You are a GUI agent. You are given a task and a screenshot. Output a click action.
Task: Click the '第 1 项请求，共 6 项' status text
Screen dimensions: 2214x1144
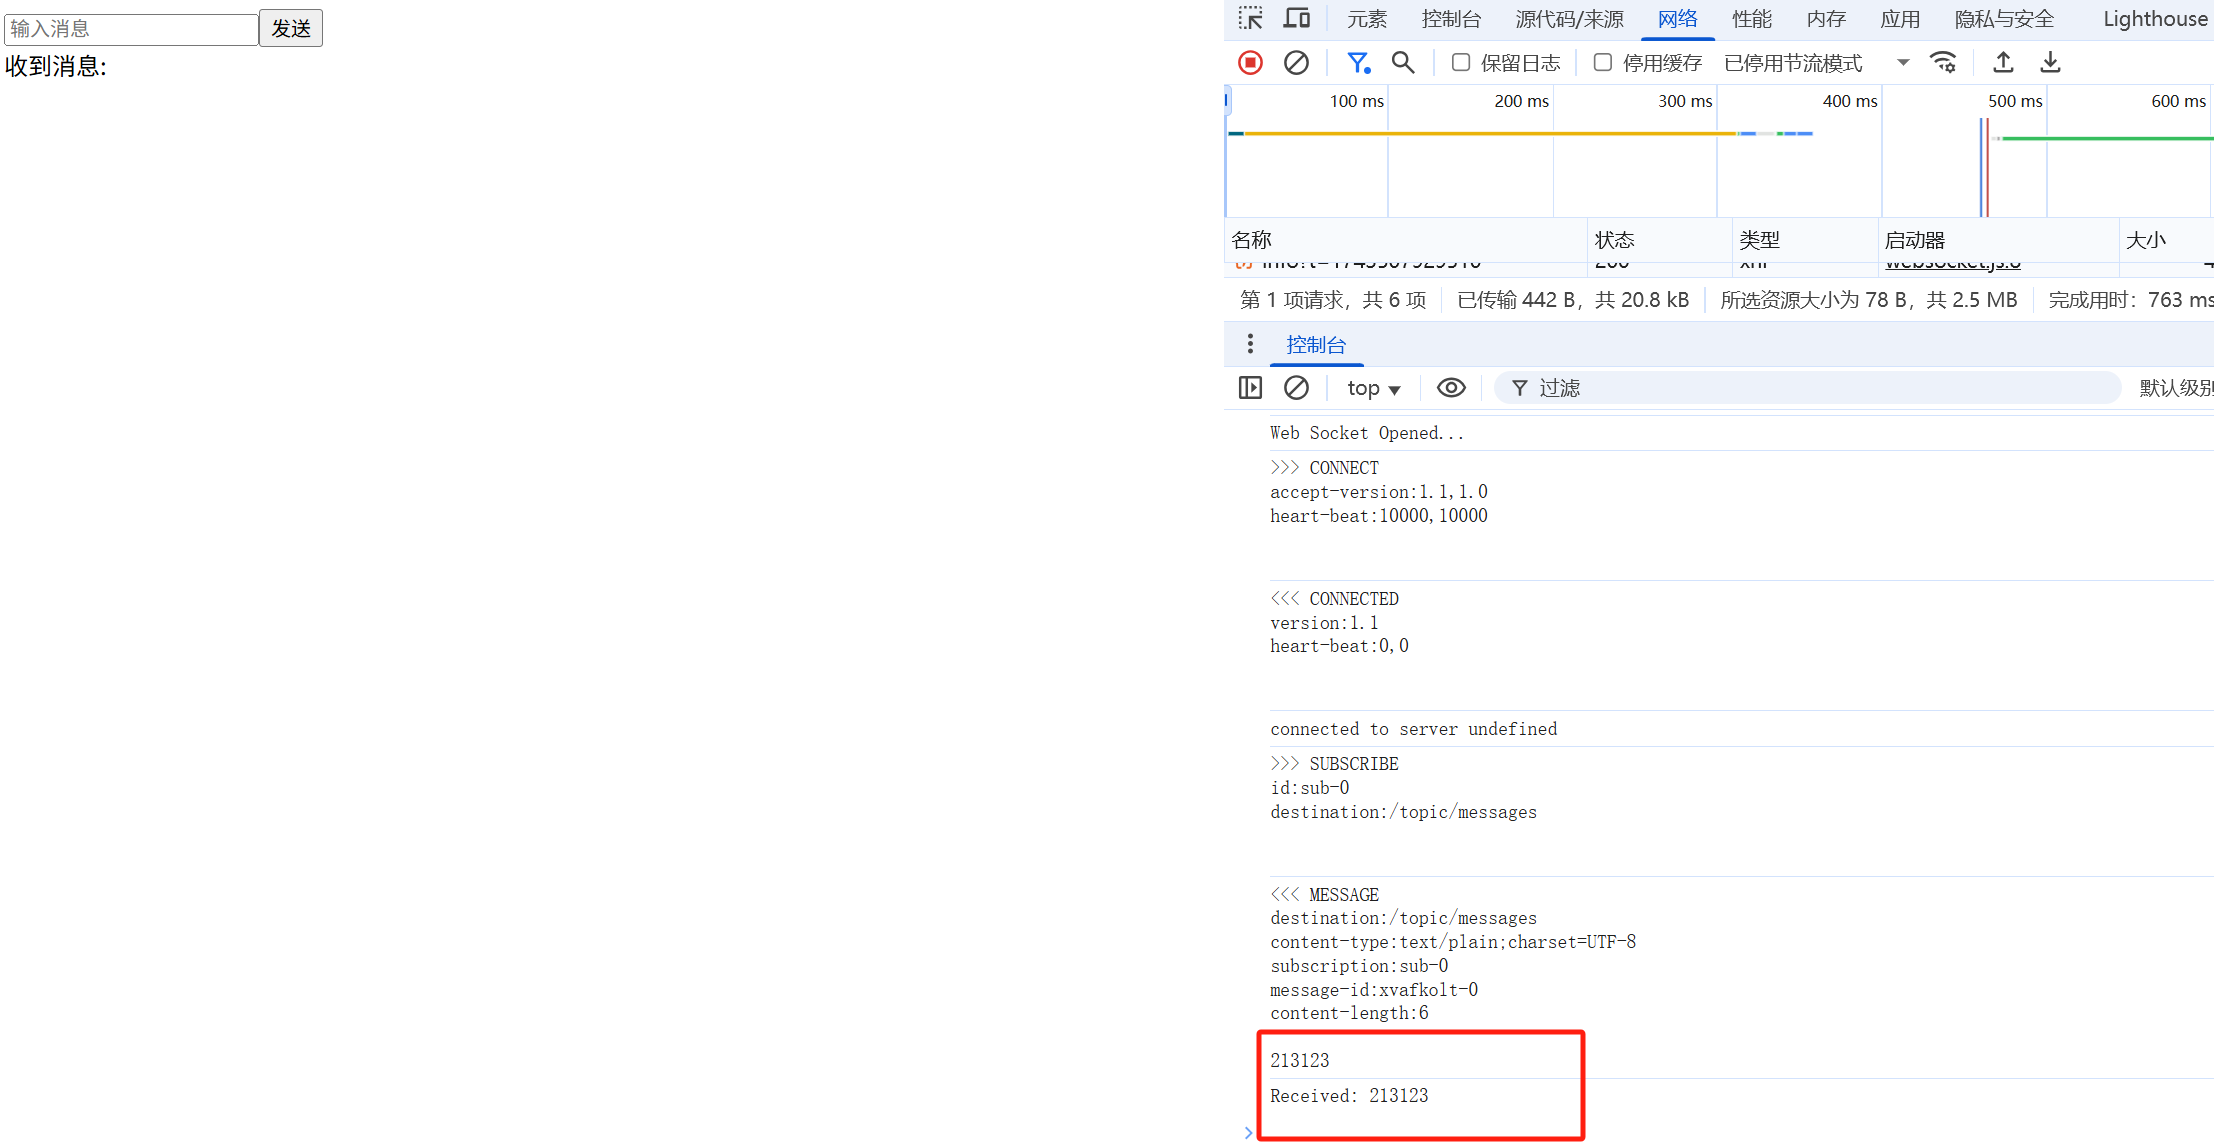click(x=1333, y=300)
